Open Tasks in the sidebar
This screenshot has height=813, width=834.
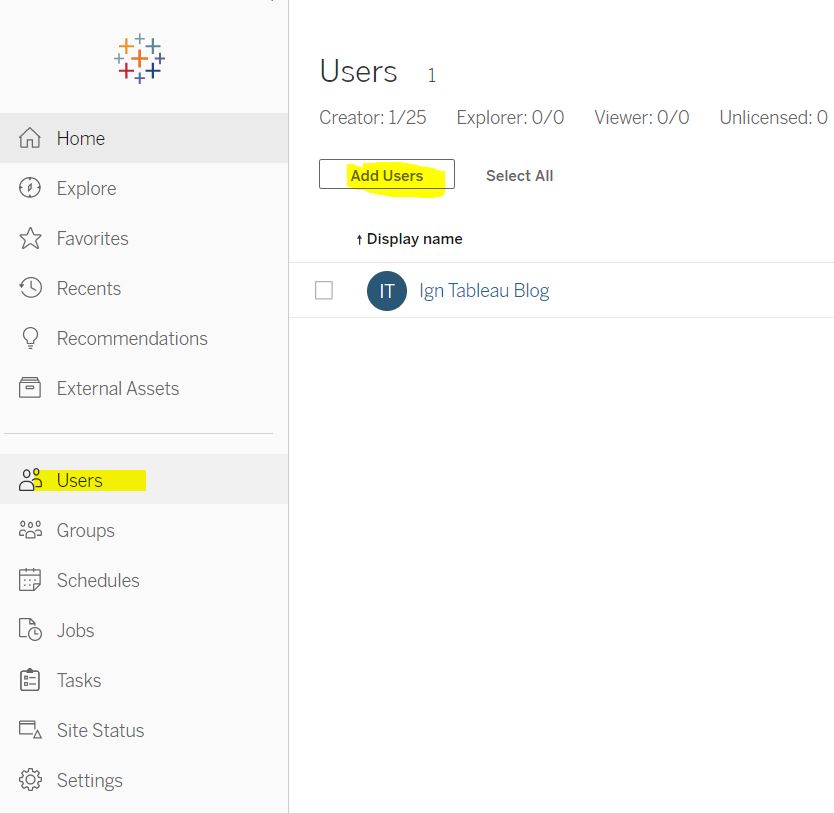(78, 681)
